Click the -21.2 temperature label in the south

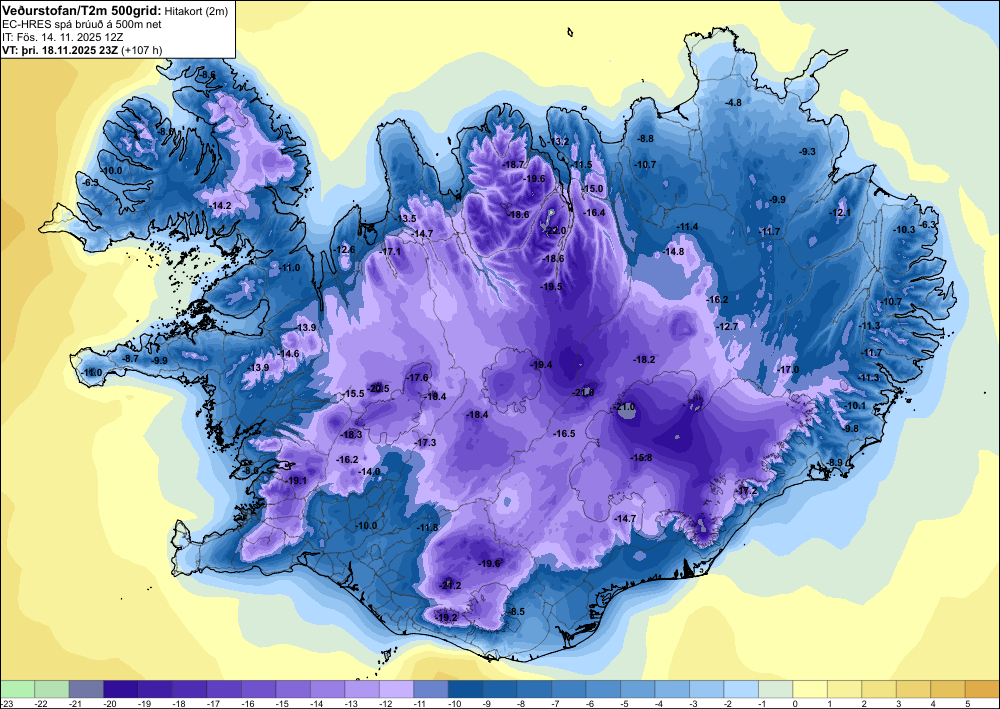450,585
